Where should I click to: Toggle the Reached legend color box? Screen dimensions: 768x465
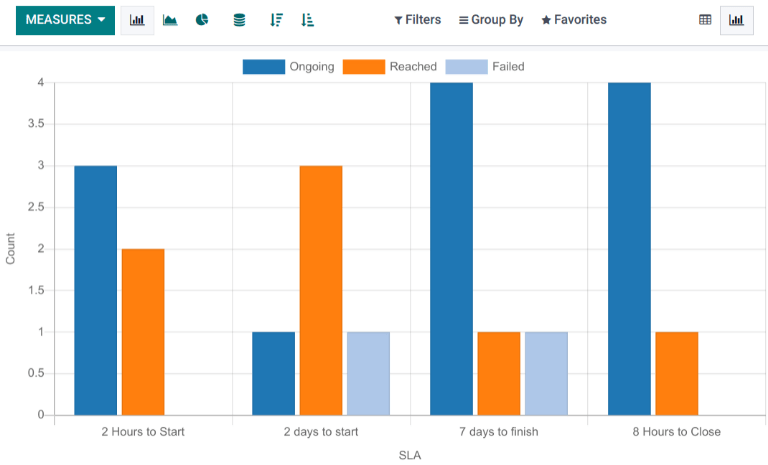point(364,67)
